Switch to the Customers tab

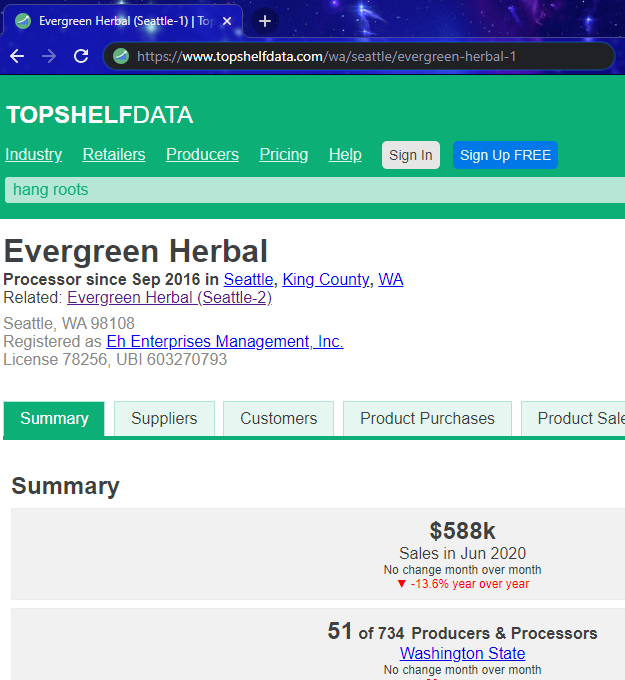(x=278, y=418)
